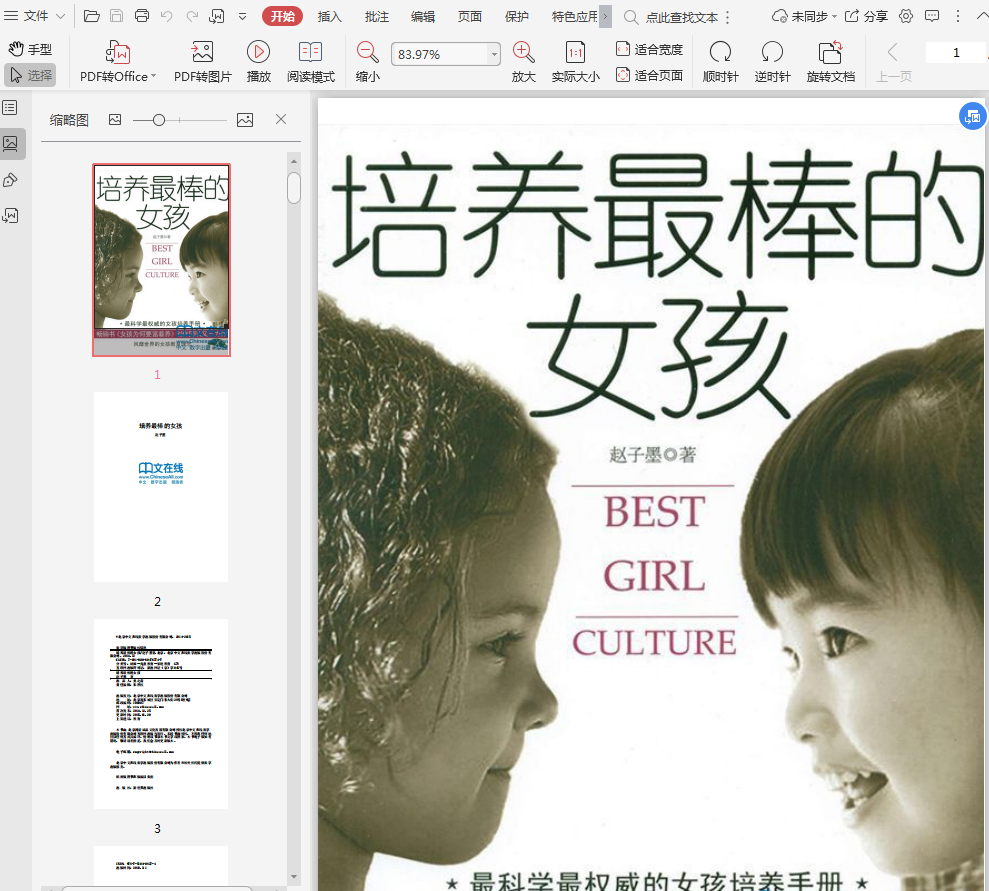Select page 2 thumbnail
This screenshot has height=891, width=989.
point(161,486)
